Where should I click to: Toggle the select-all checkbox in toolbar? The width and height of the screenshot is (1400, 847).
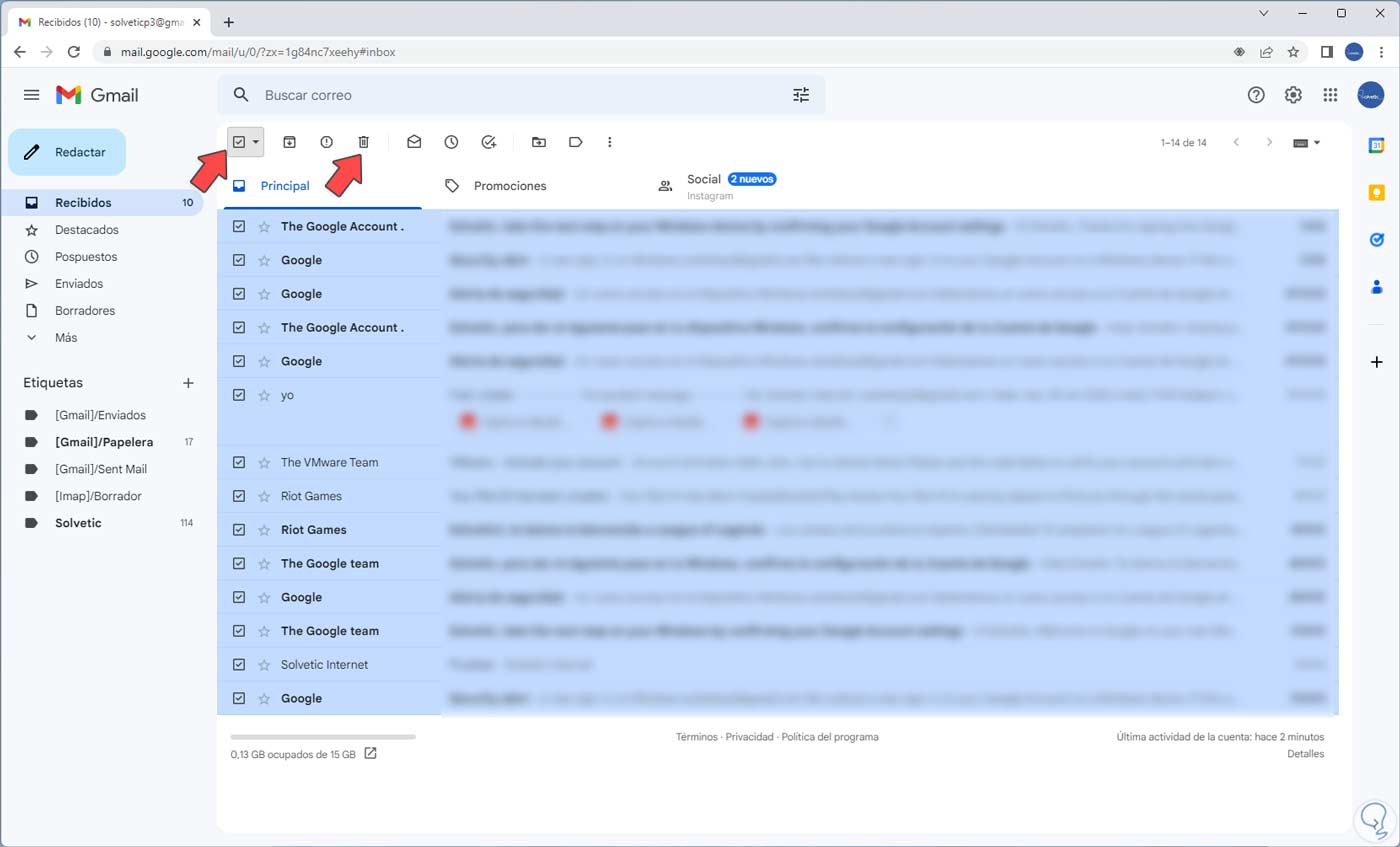coord(238,142)
